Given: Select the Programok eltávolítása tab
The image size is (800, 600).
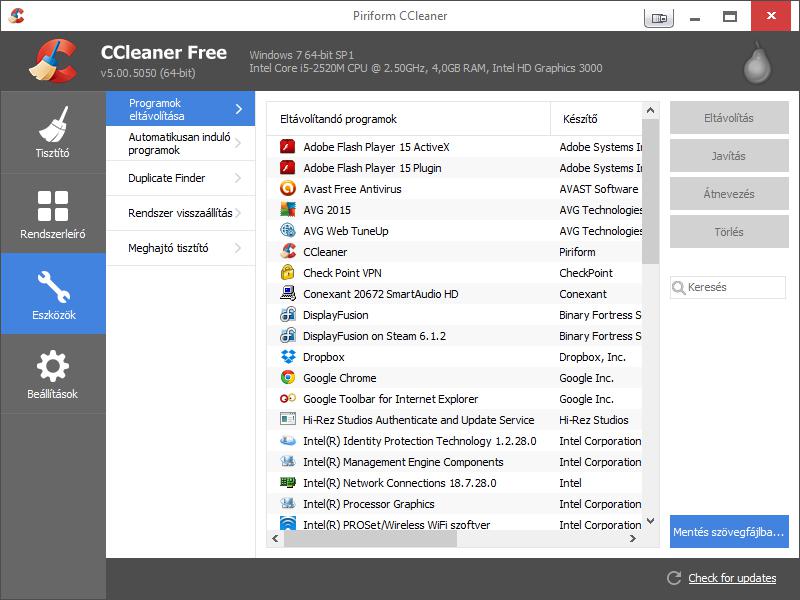Looking at the screenshot, I should pyautogui.click(x=181, y=109).
